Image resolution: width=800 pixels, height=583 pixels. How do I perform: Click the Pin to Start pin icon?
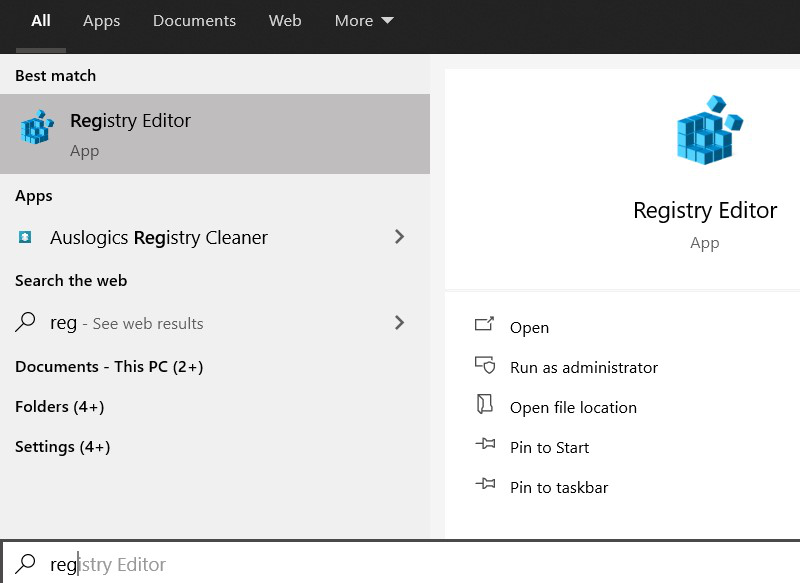(485, 445)
